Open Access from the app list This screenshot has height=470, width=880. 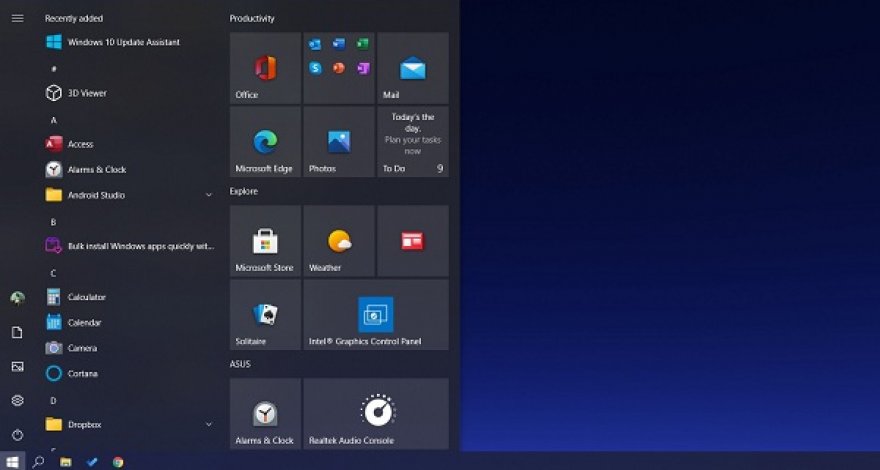click(130, 144)
